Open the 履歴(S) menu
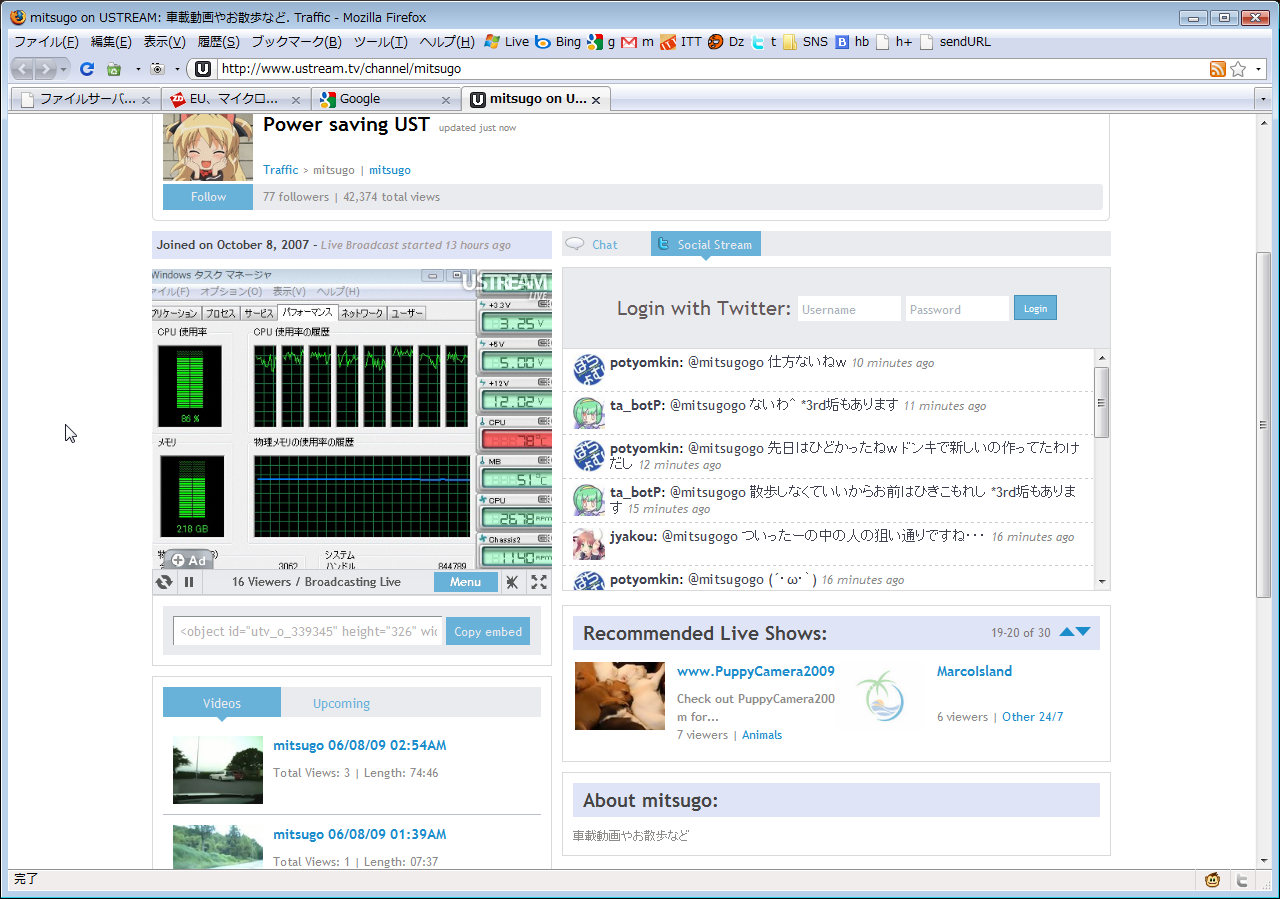Screen dimensions: 1280x899 coord(218,42)
